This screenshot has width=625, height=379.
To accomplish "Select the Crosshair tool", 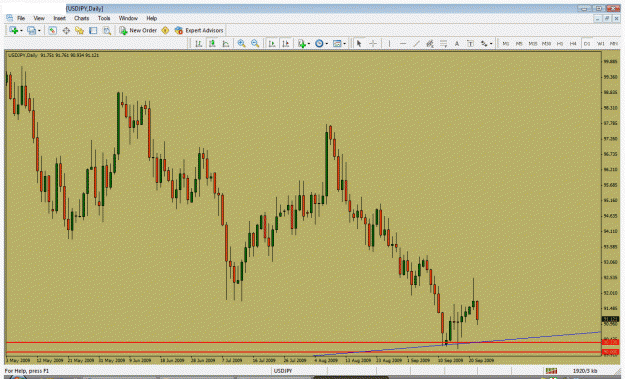I will (373, 44).
